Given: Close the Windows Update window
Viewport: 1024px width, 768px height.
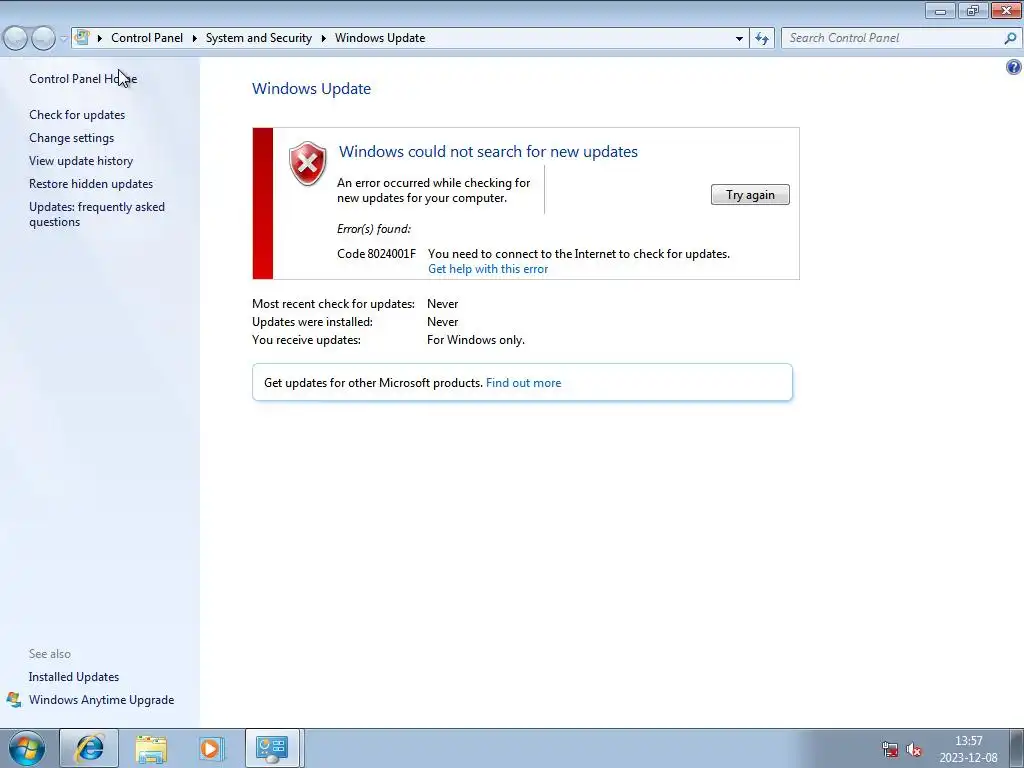Looking at the screenshot, I should click(1006, 10).
